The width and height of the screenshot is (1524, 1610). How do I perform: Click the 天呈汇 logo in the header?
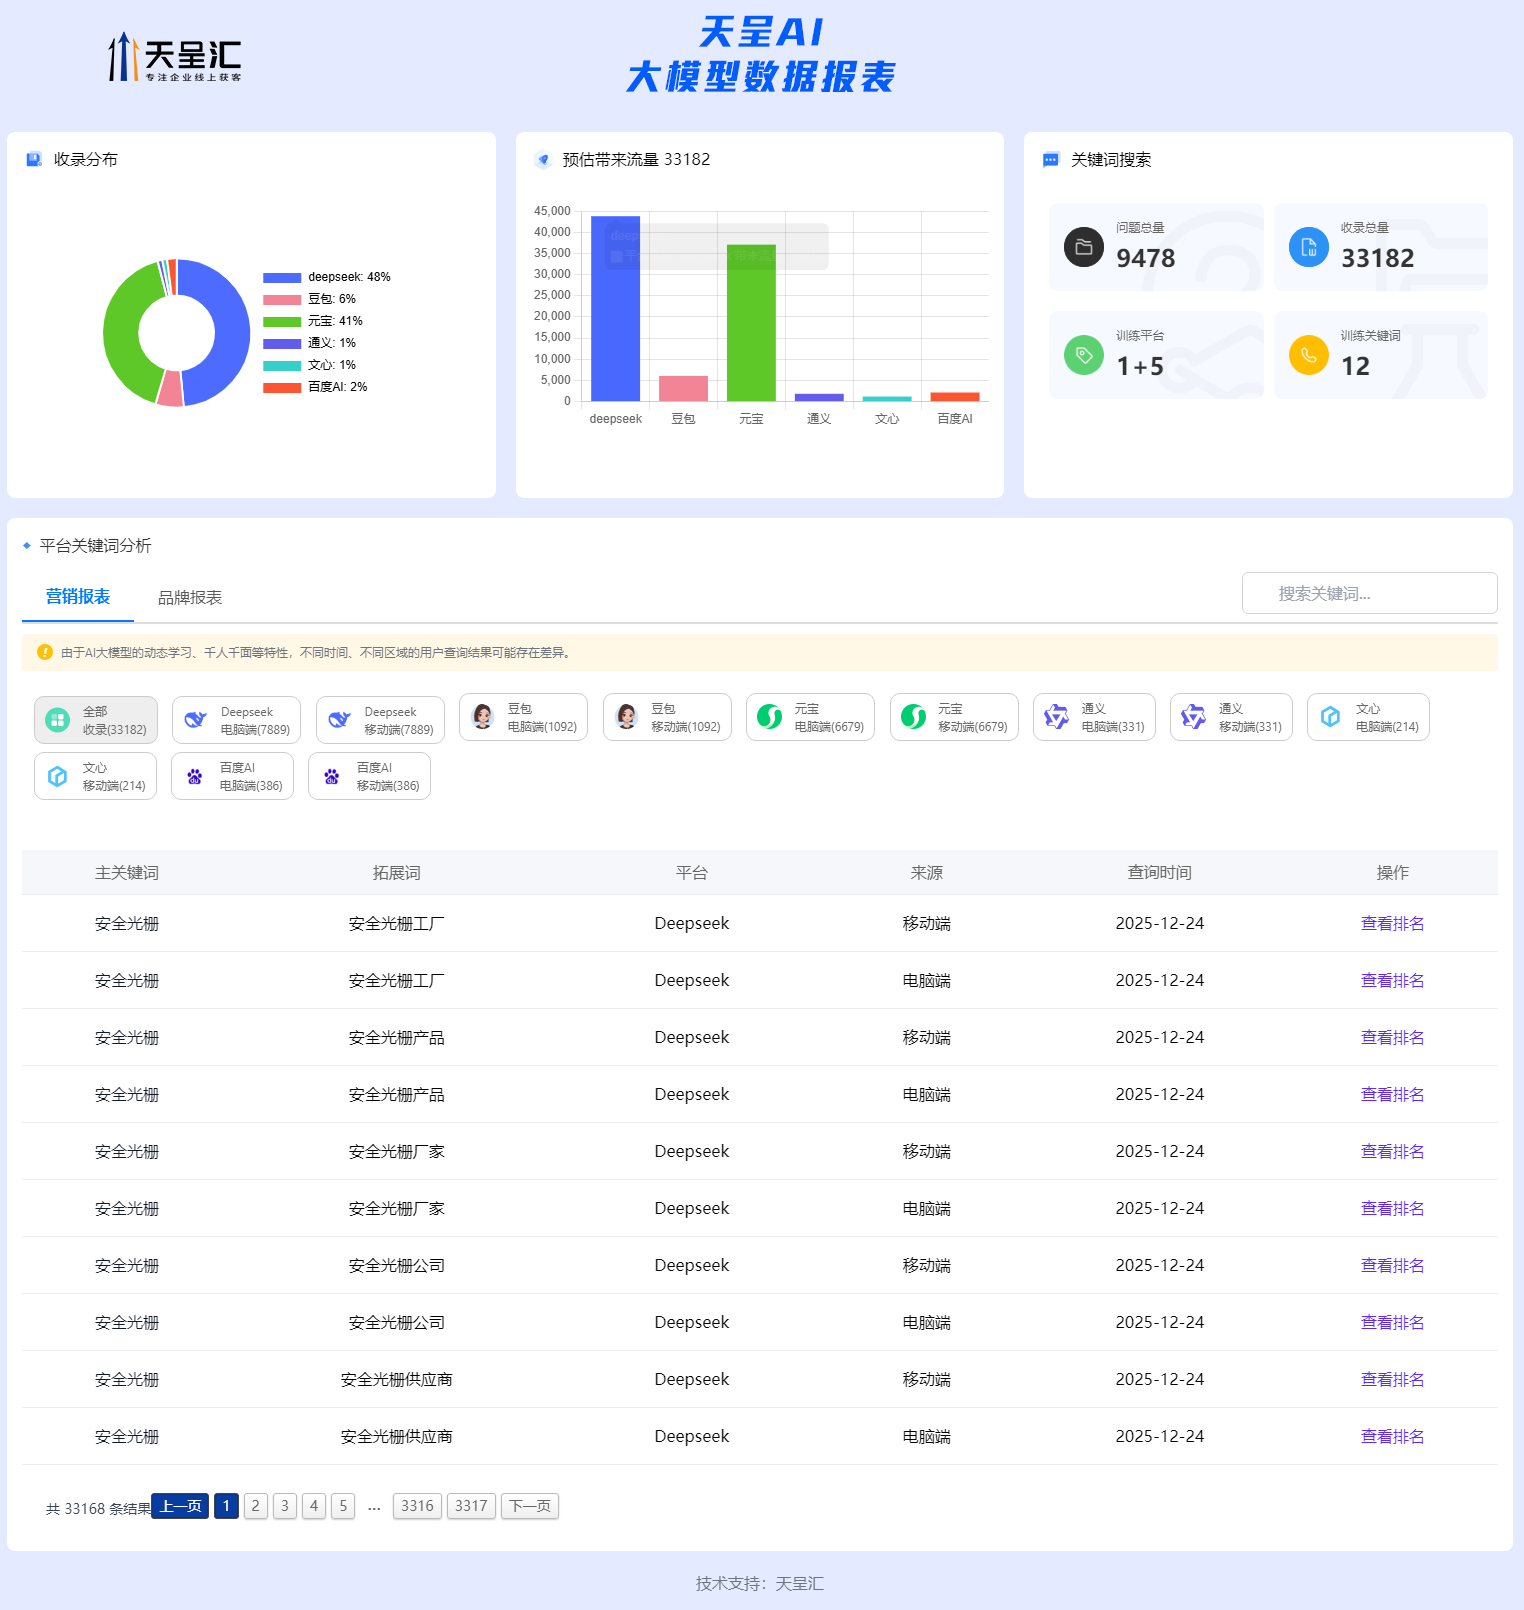point(175,58)
